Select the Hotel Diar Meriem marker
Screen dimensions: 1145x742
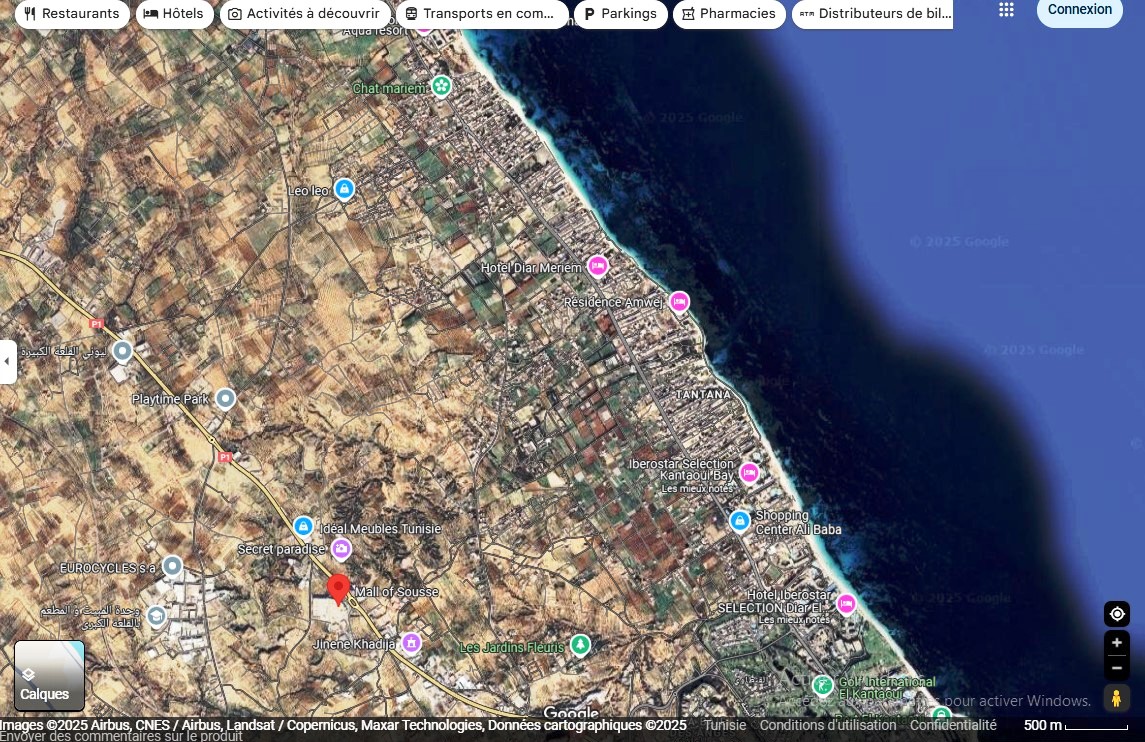(x=598, y=266)
